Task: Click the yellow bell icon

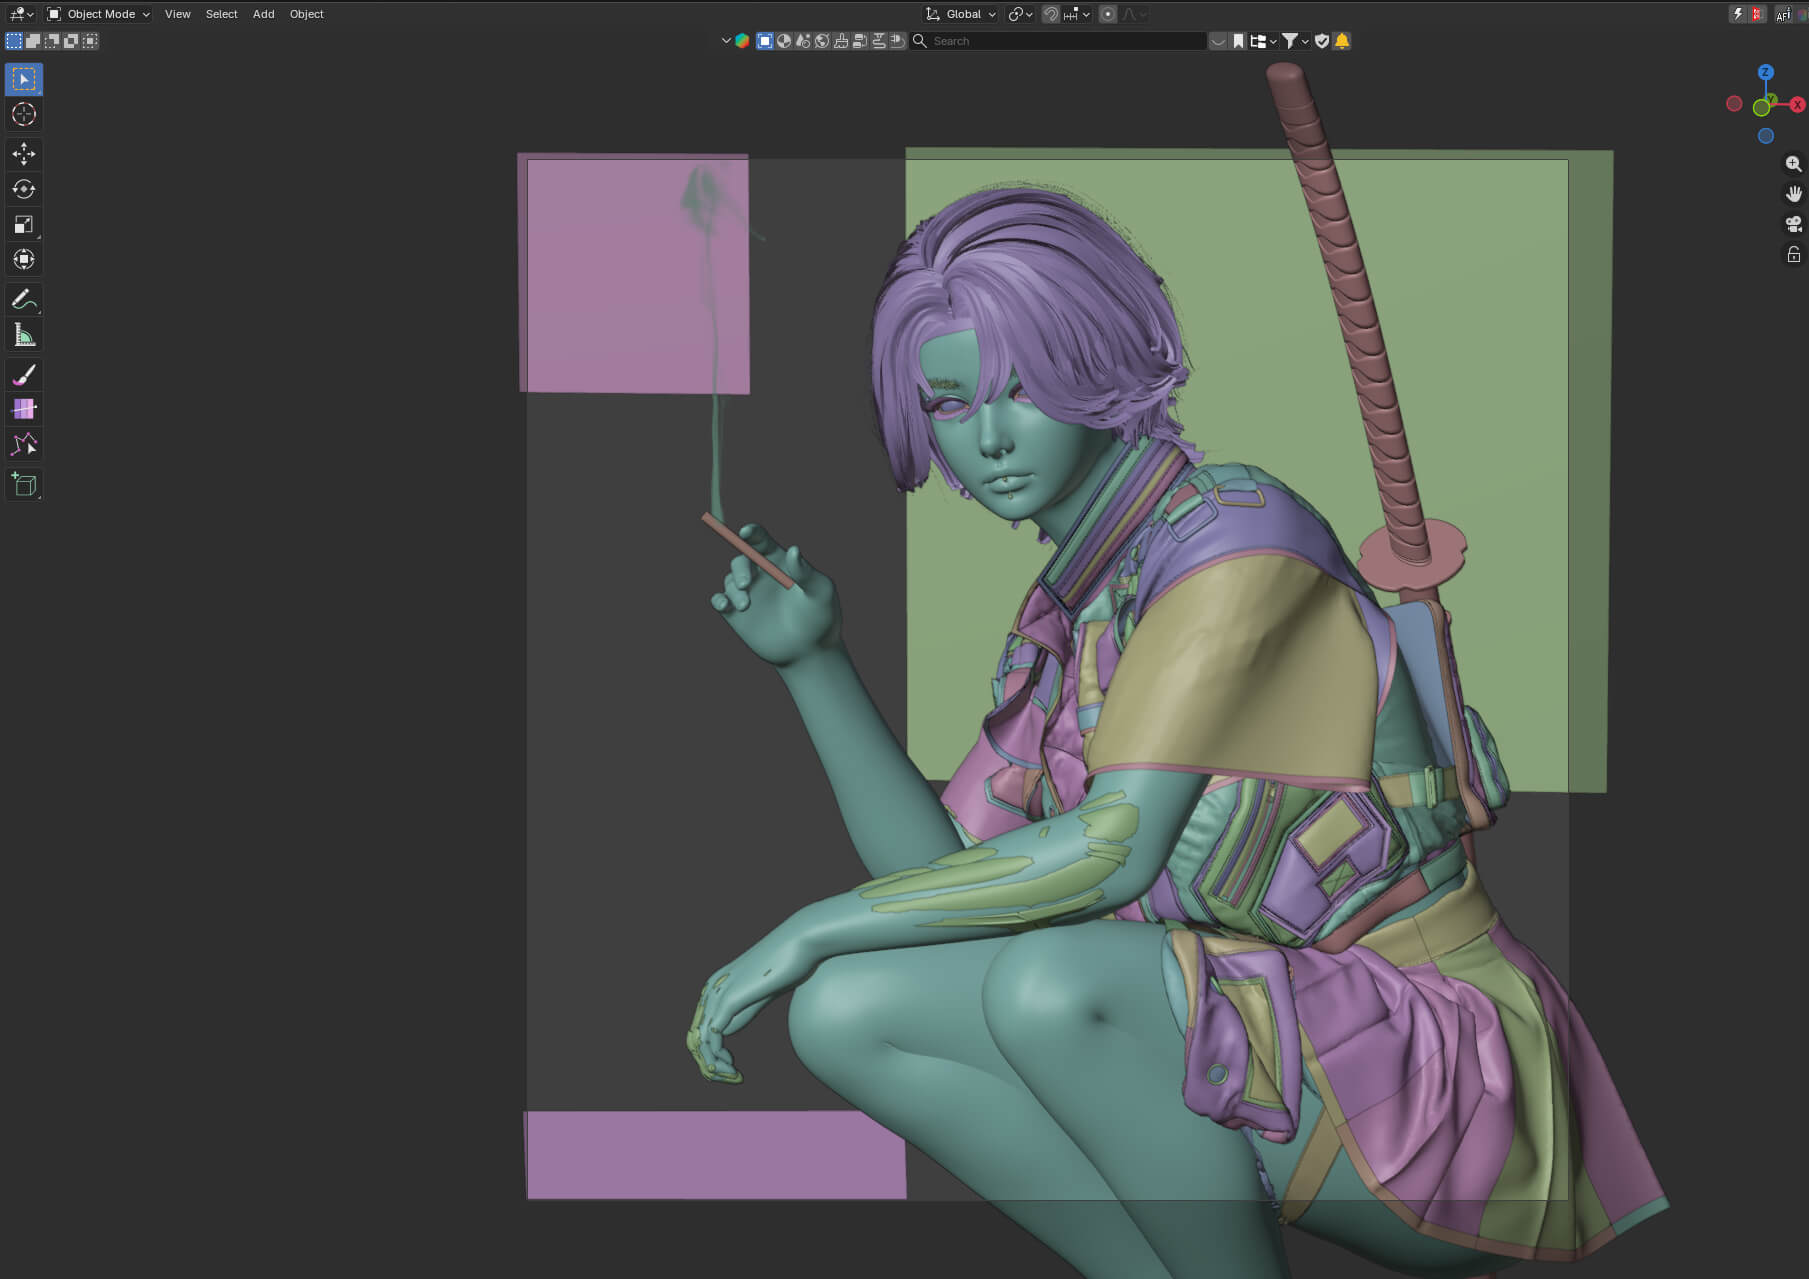Action: pyautogui.click(x=1342, y=41)
